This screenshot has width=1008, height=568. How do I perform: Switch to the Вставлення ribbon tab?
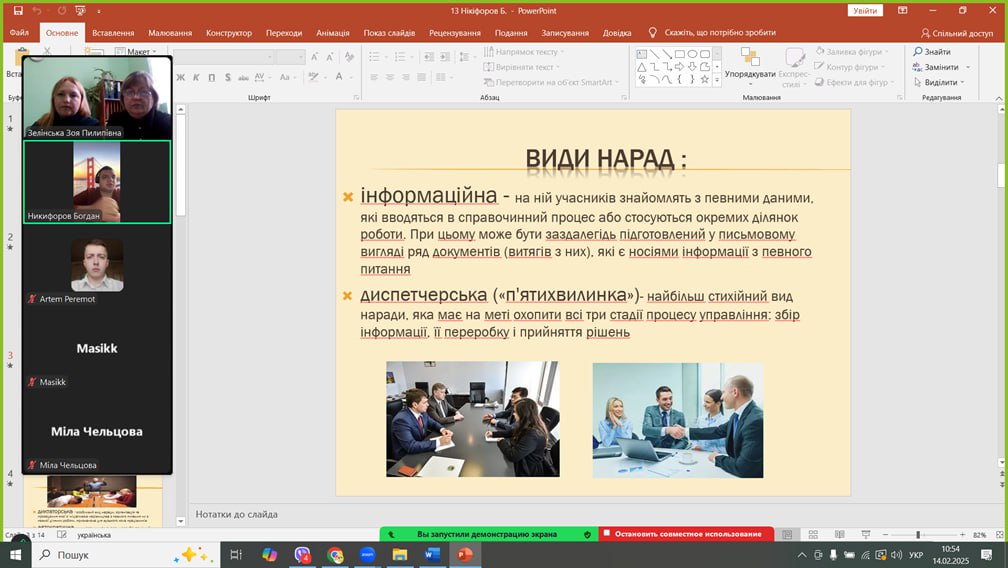(x=113, y=32)
